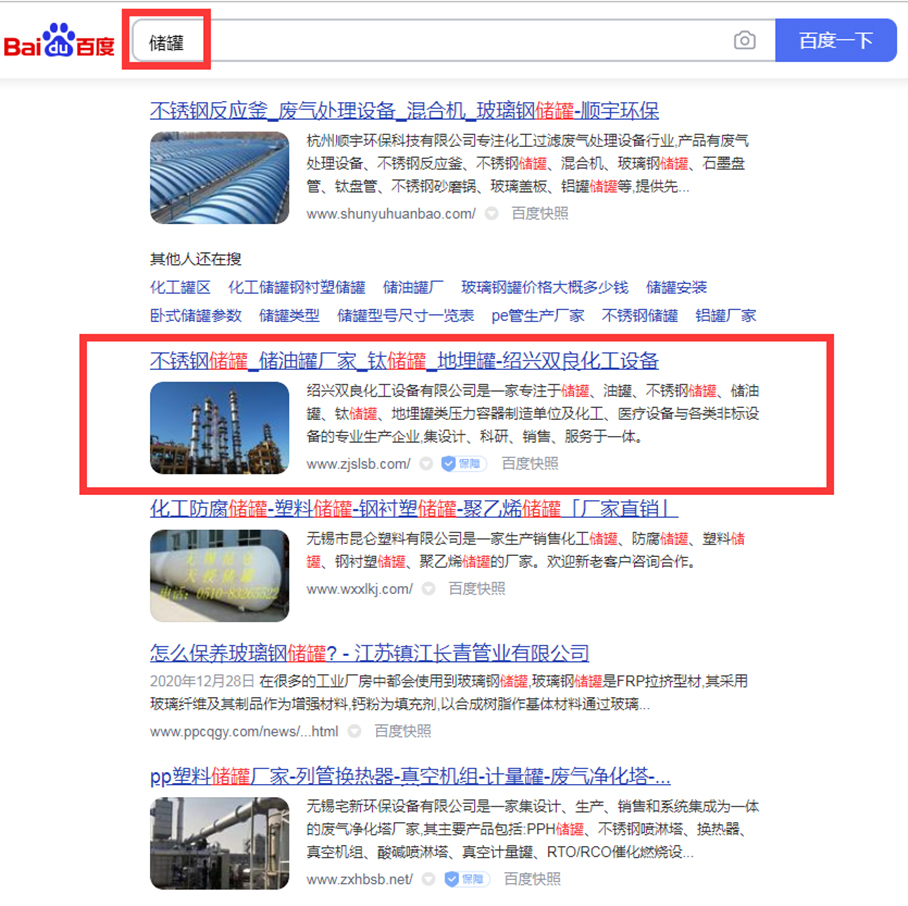Open the 绍兴双良化工设备 result title

click(404, 361)
